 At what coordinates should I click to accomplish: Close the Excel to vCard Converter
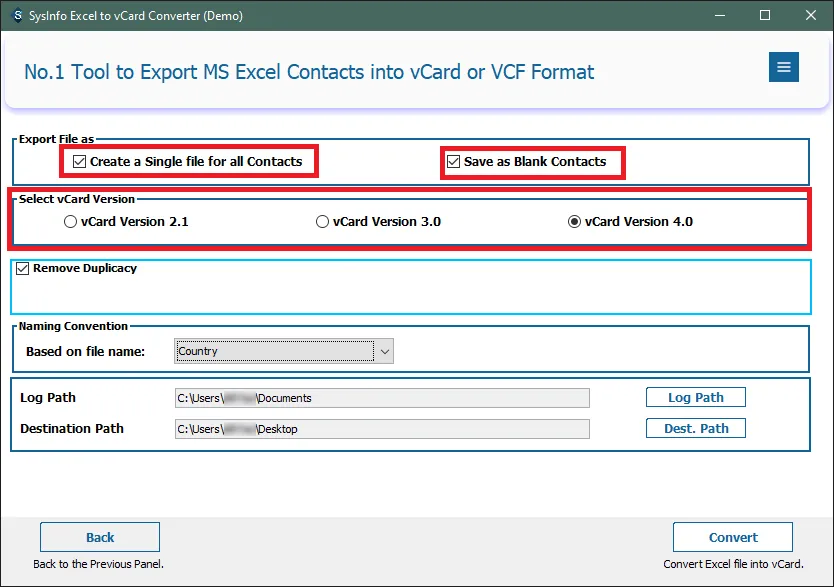[811, 16]
